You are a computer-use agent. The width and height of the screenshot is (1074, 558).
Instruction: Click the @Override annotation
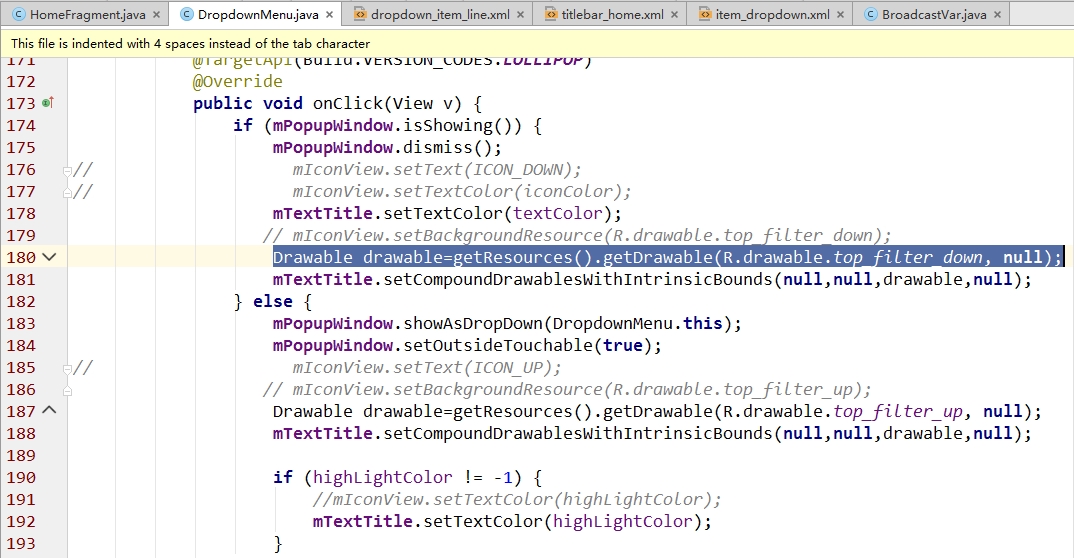(237, 81)
